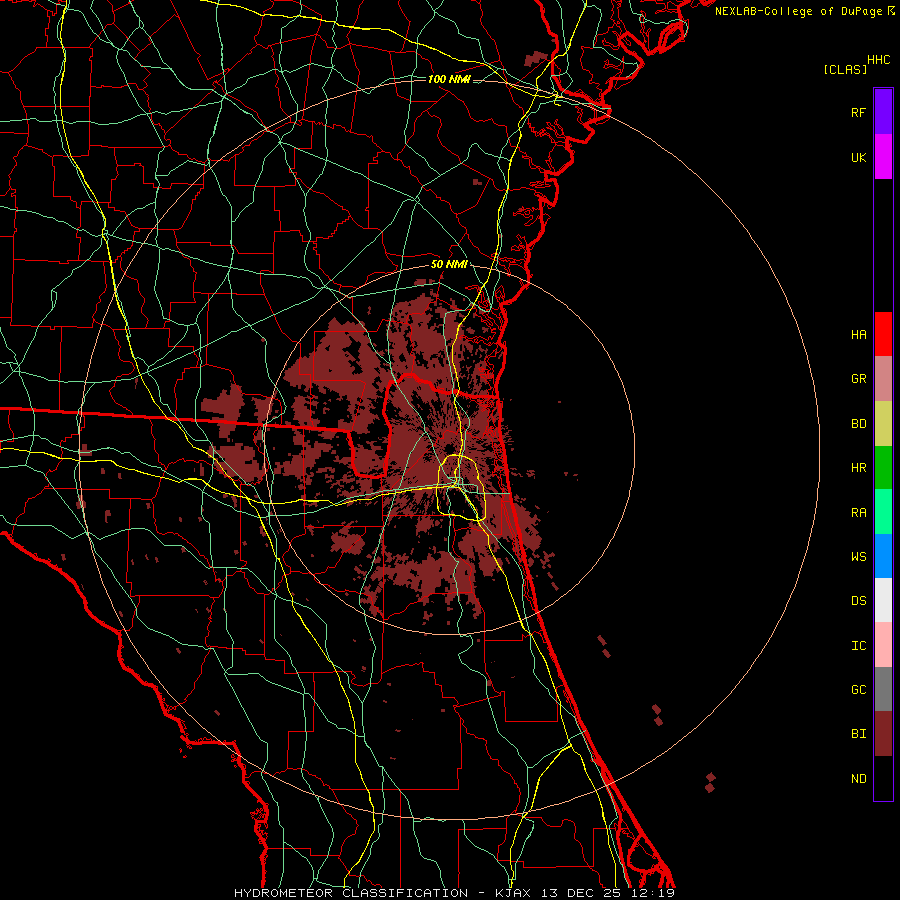The height and width of the screenshot is (900, 900).
Task: Click the 'HHC' product label
Action: (879, 60)
